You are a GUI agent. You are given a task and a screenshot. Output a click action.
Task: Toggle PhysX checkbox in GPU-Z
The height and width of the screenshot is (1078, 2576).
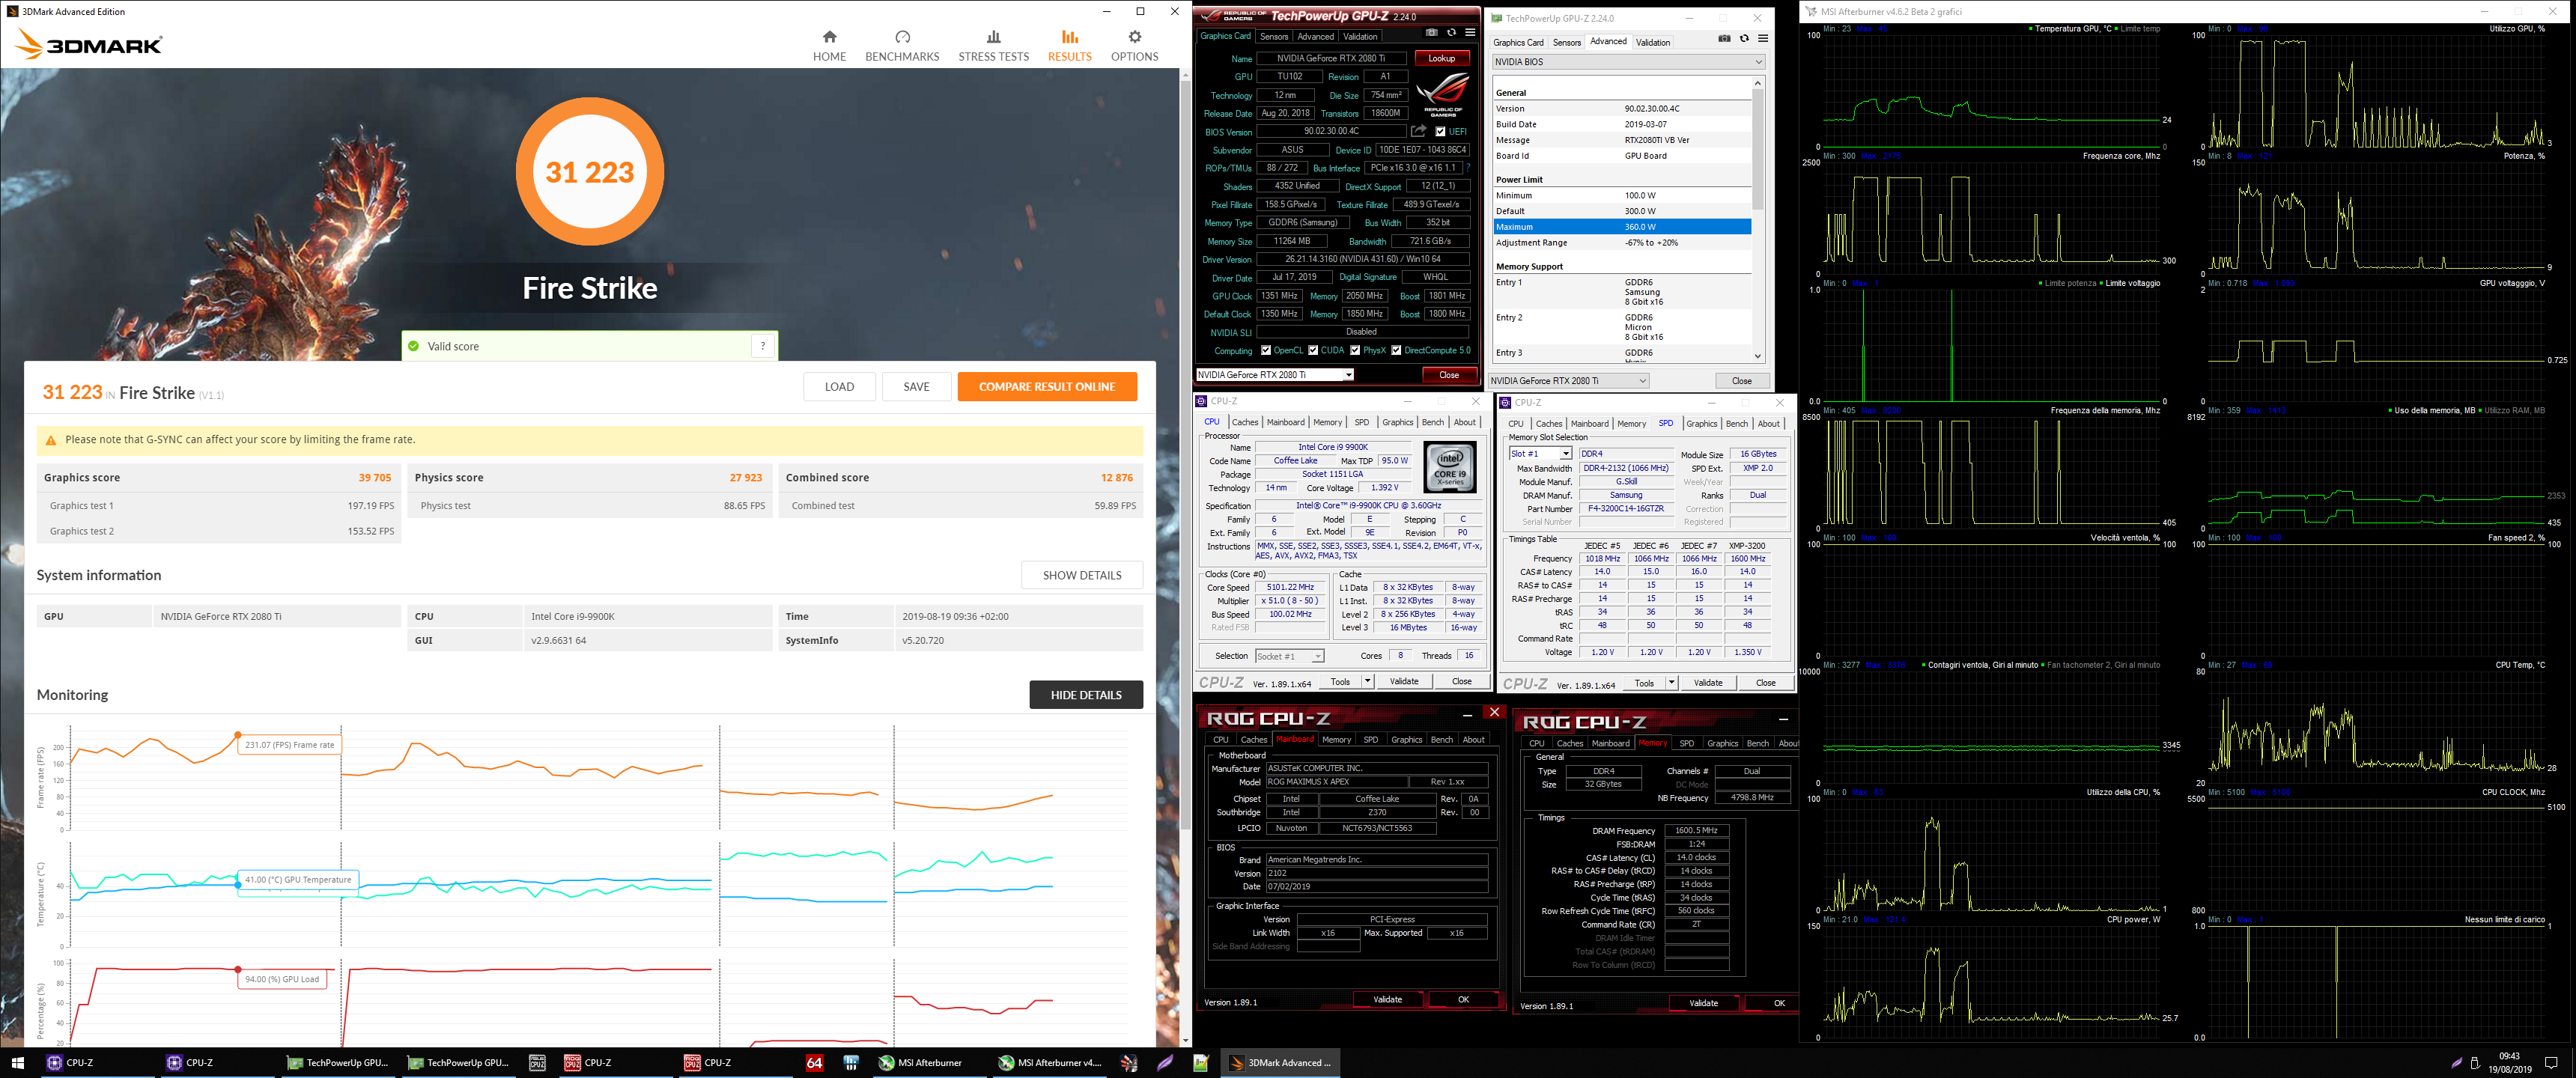[x=1355, y=350]
